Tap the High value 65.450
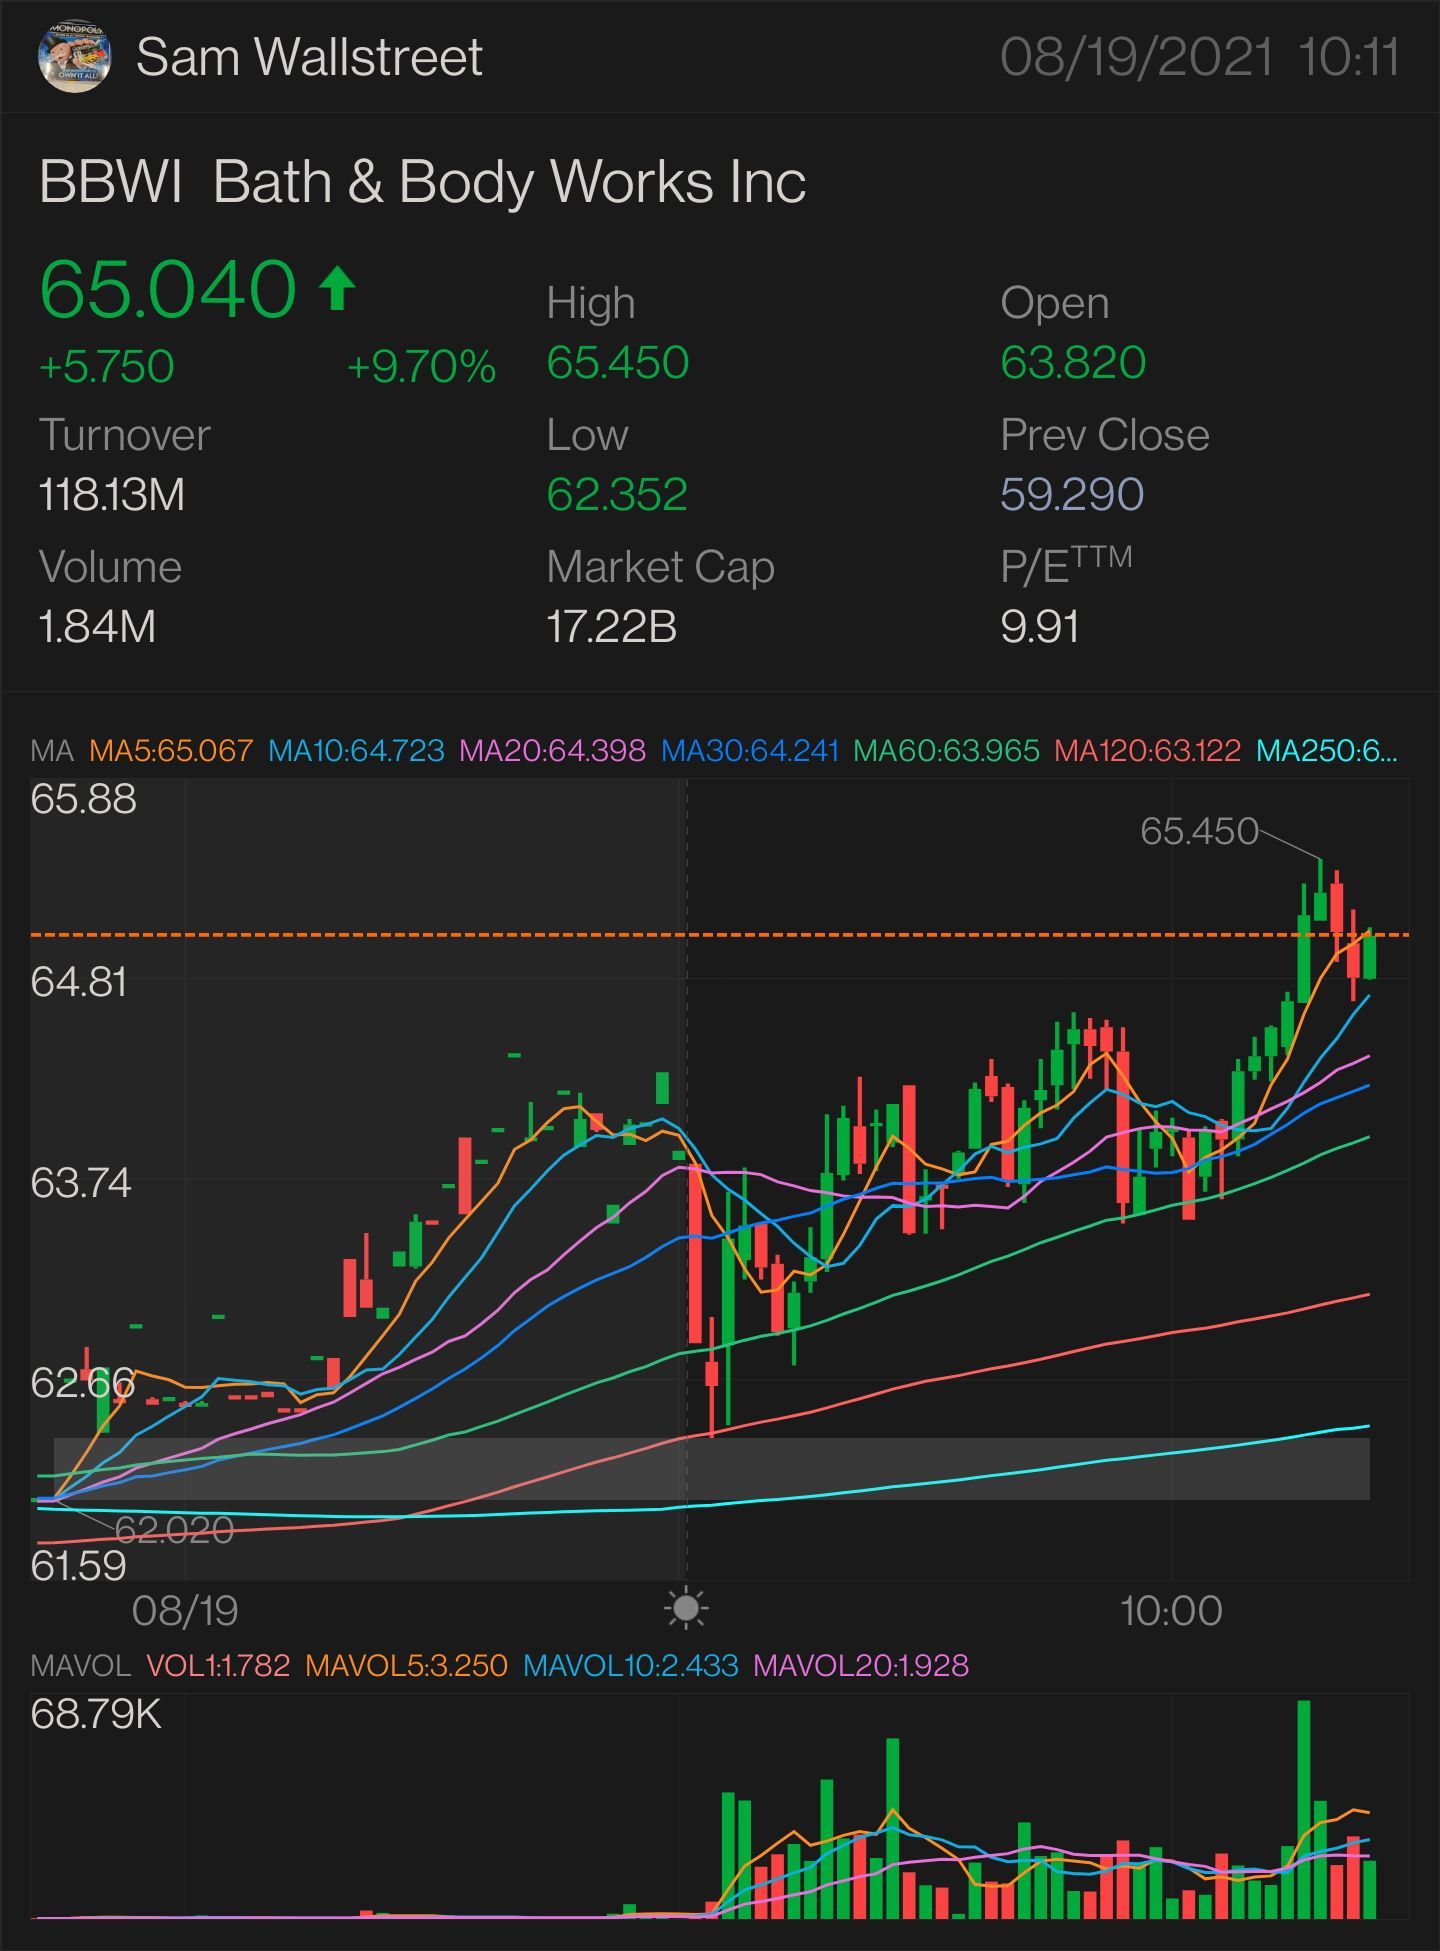 pos(617,362)
